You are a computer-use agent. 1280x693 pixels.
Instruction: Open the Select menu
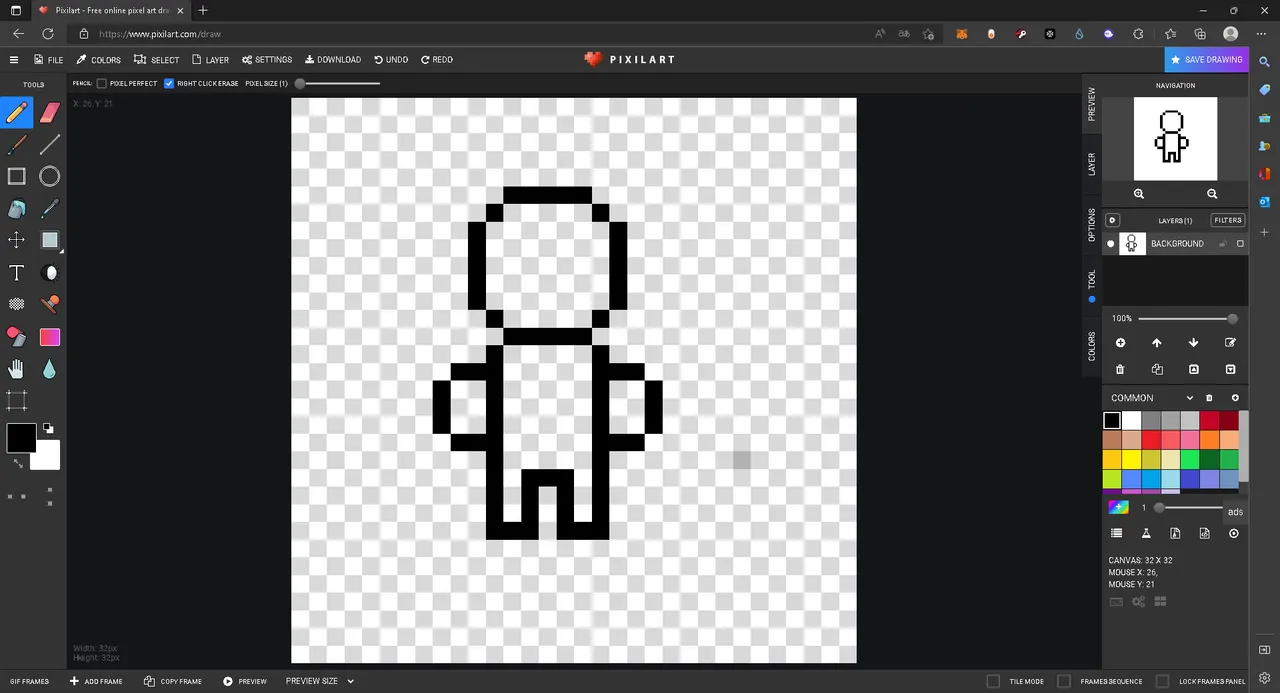(x=157, y=60)
